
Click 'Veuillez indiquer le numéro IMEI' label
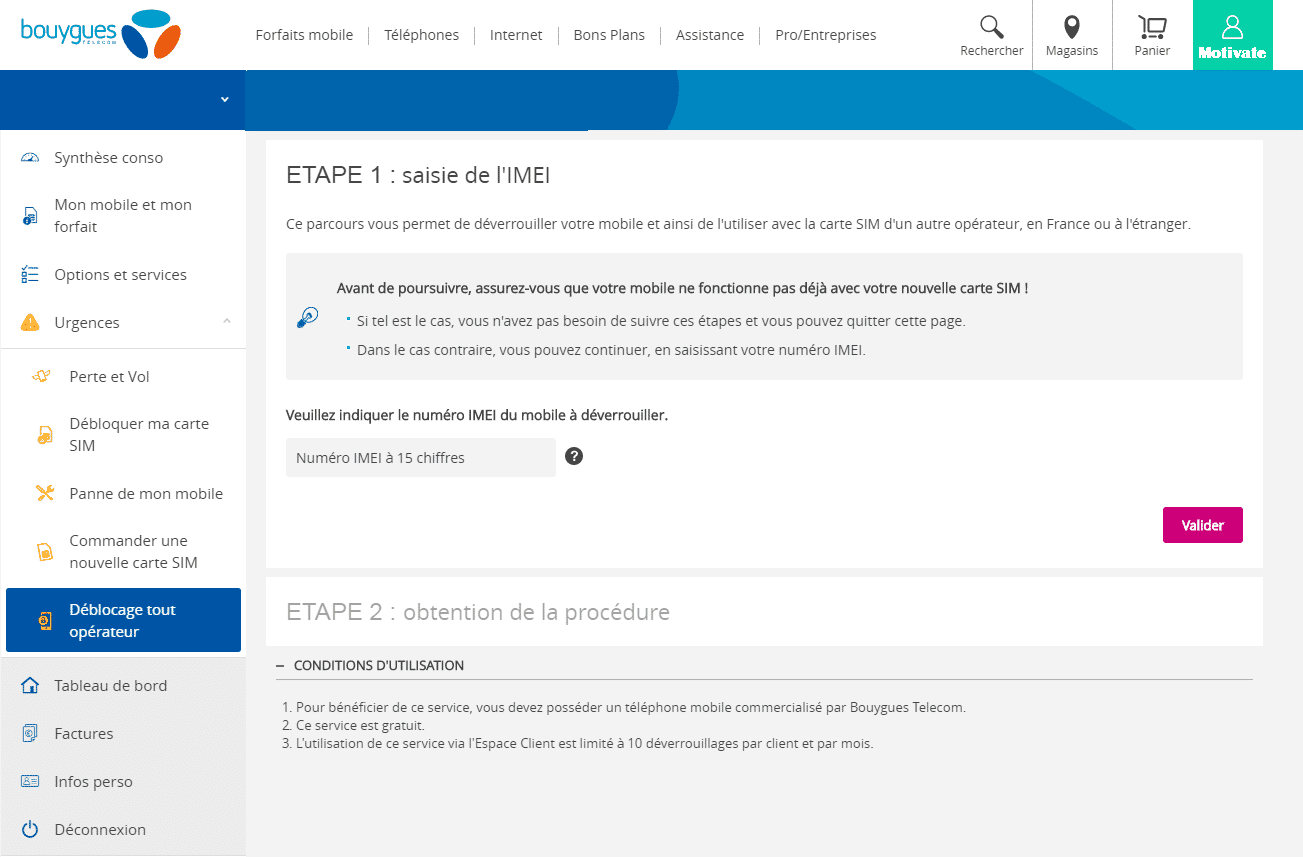pyautogui.click(x=477, y=414)
